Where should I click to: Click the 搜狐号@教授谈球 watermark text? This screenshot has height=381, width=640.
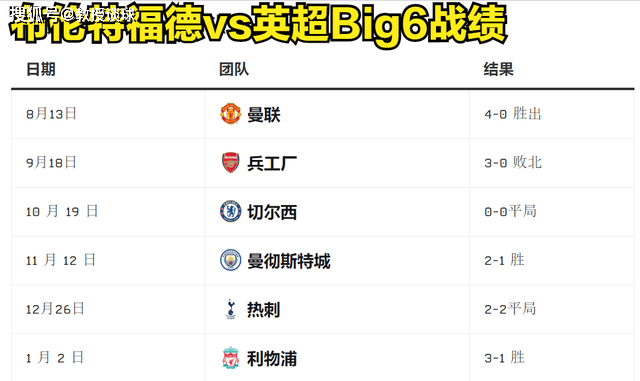pyautogui.click(x=72, y=15)
